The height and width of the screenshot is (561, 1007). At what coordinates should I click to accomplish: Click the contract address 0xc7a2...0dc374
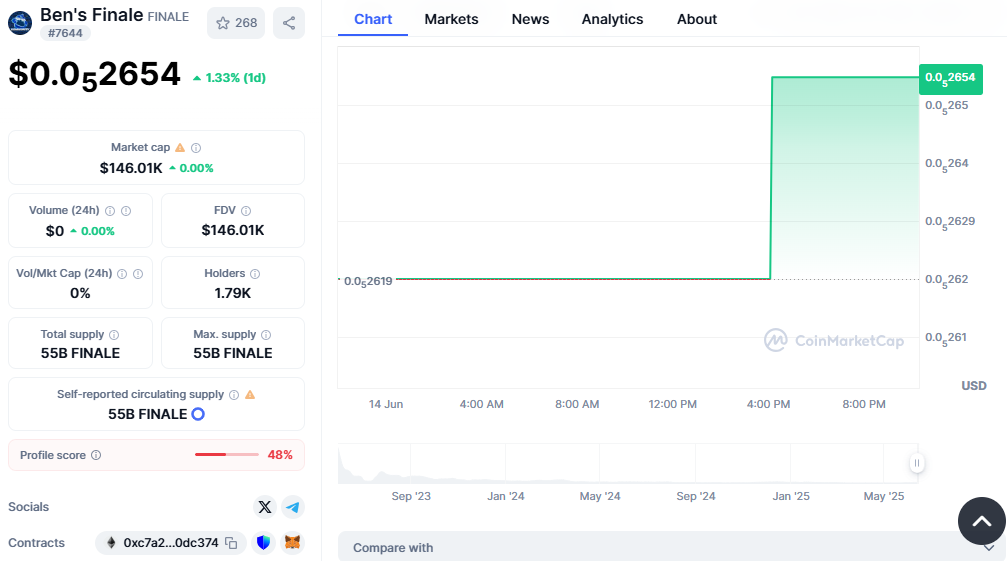(171, 543)
